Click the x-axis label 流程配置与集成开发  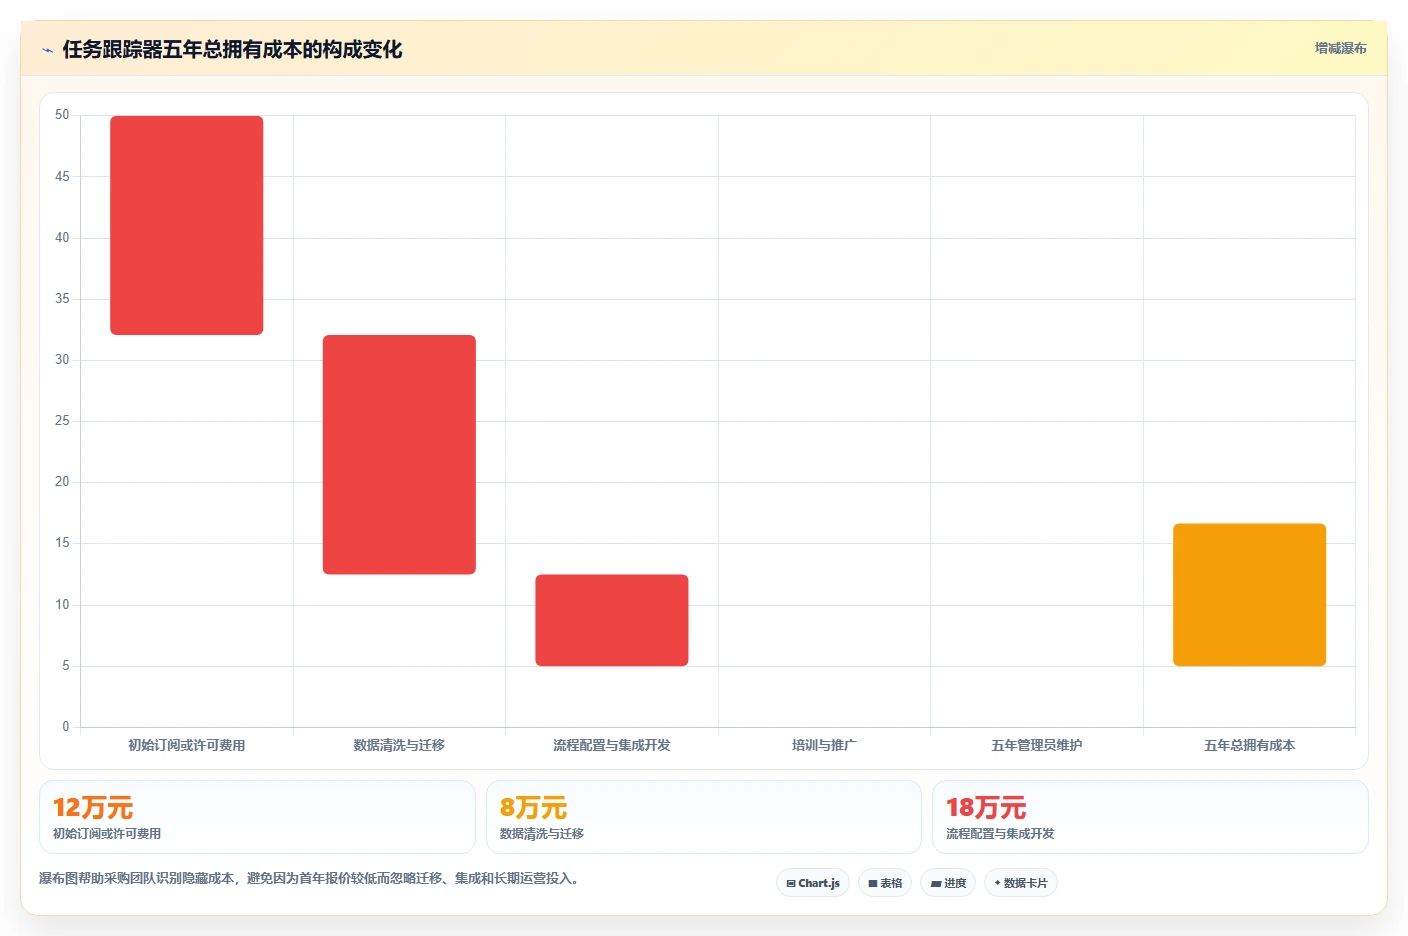612,745
